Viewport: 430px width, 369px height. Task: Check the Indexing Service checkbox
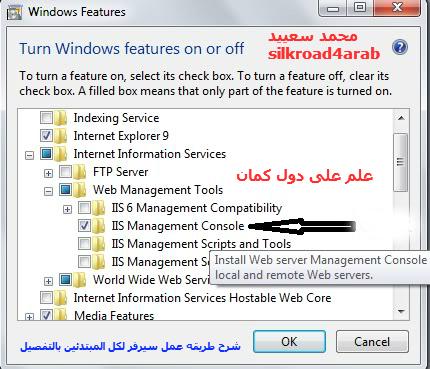pos(46,118)
